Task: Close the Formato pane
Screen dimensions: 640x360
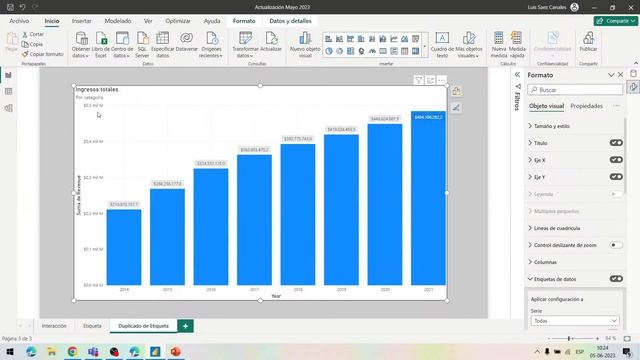Action: (620, 75)
